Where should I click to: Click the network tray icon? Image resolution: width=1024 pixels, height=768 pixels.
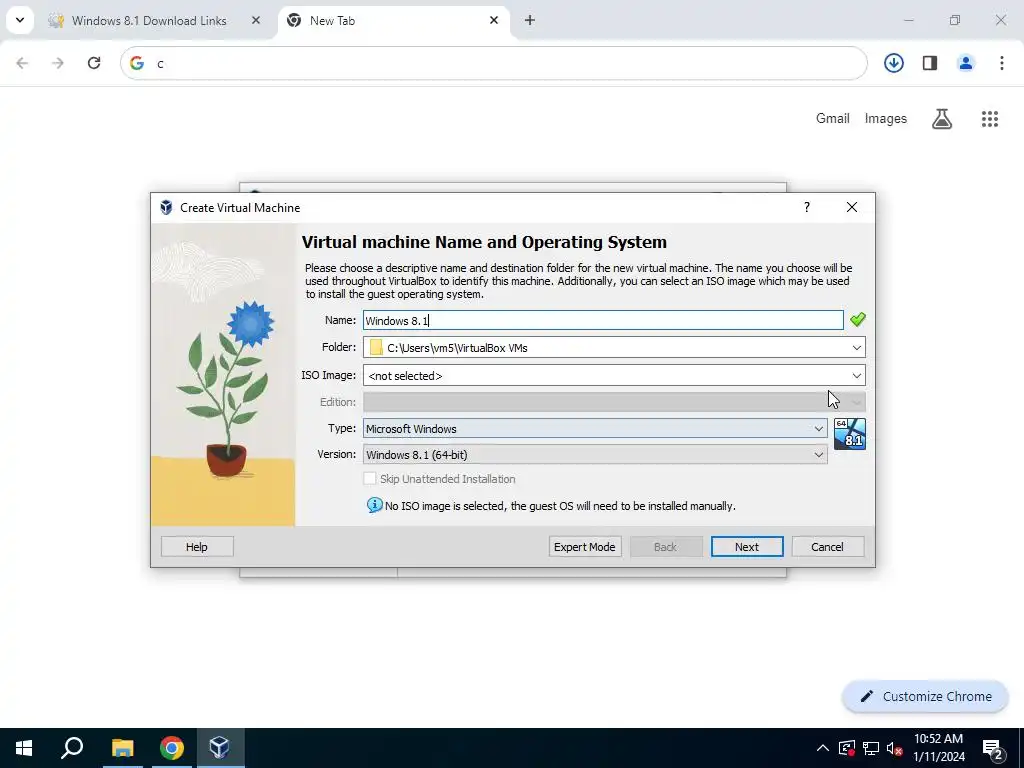click(871, 748)
